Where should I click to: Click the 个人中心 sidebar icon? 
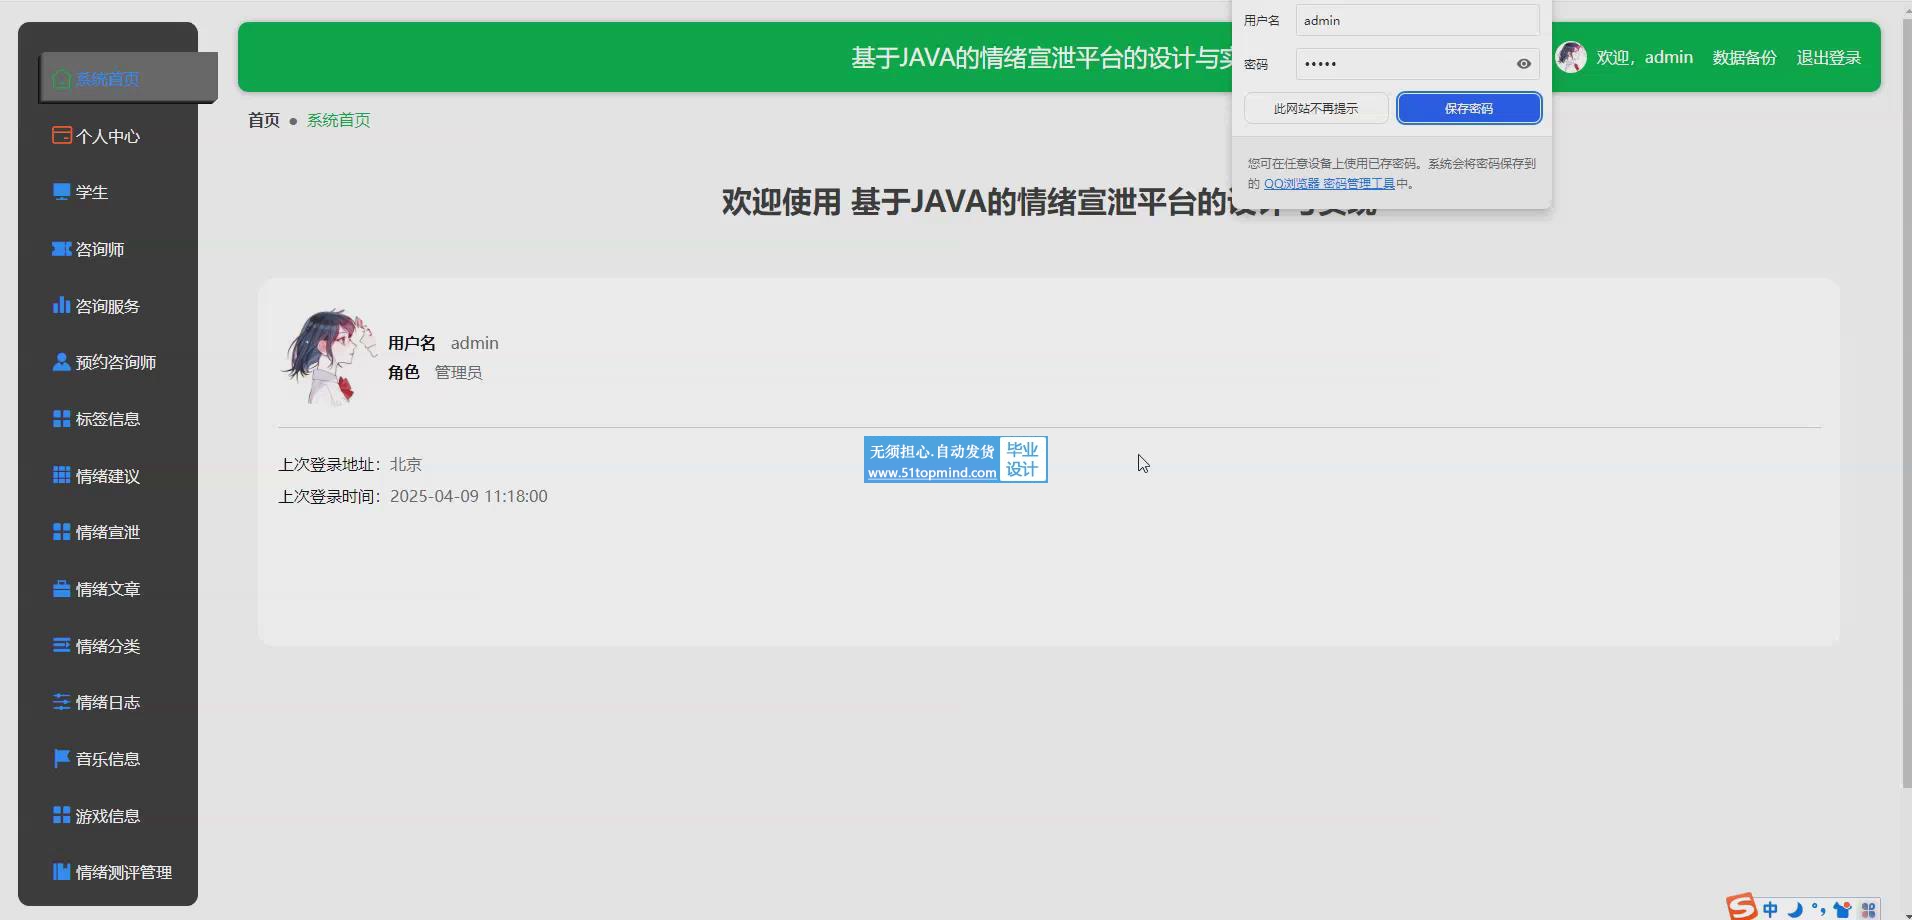(x=61, y=135)
